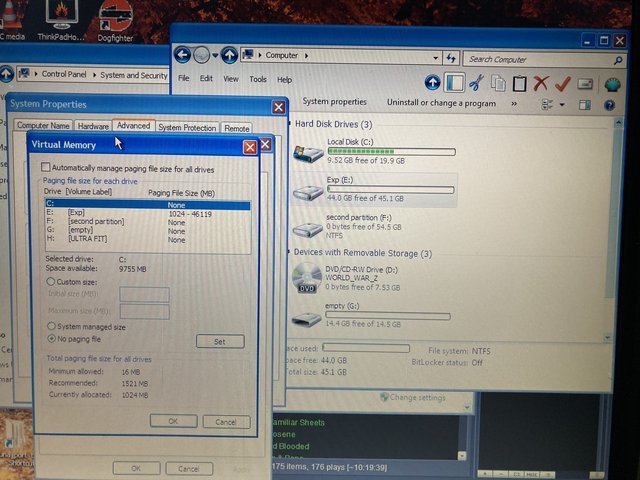Click Uninstall or change a program
Image resolution: width=640 pixels, height=480 pixels.
441,103
